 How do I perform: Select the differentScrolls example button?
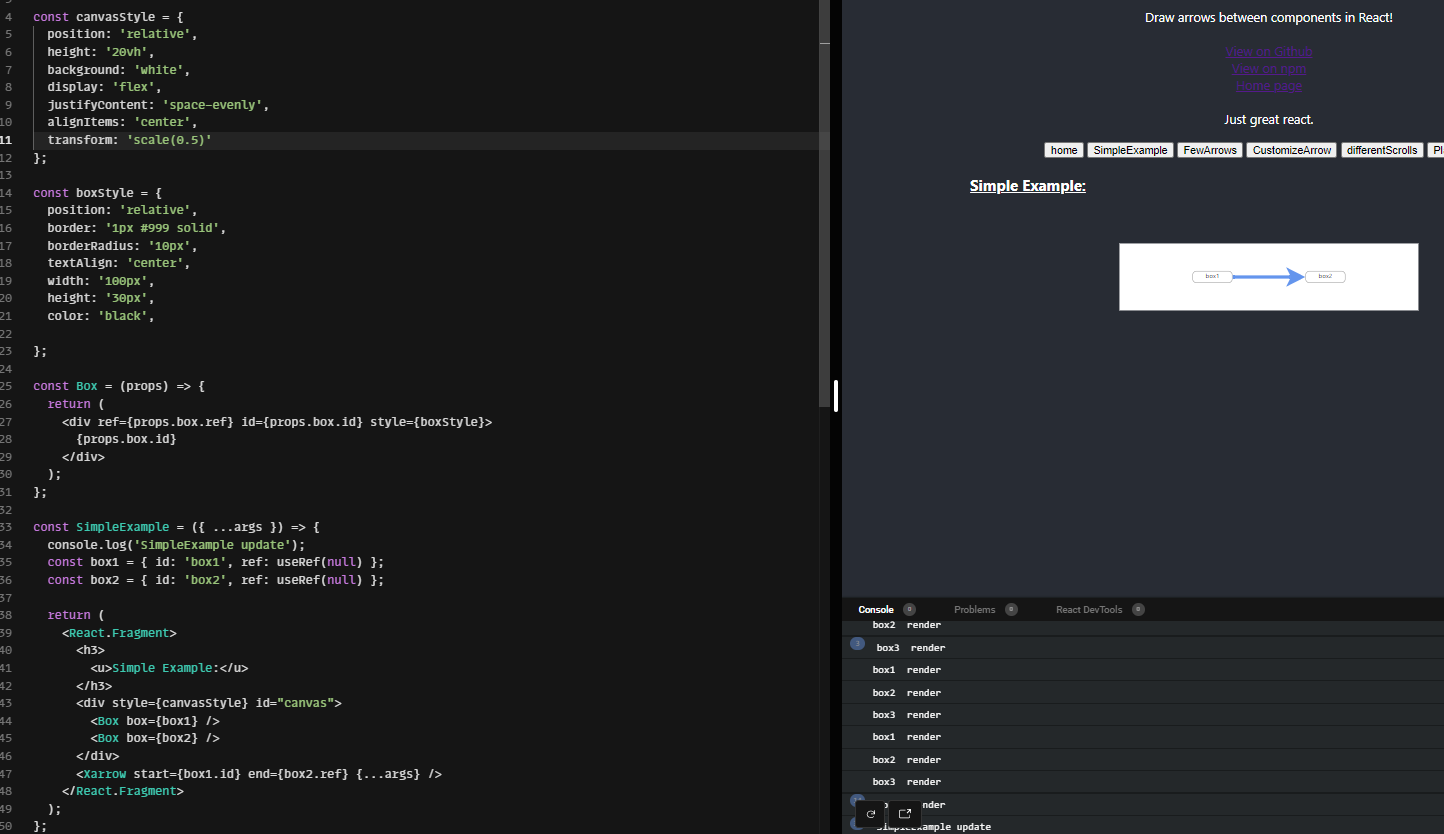point(1382,149)
